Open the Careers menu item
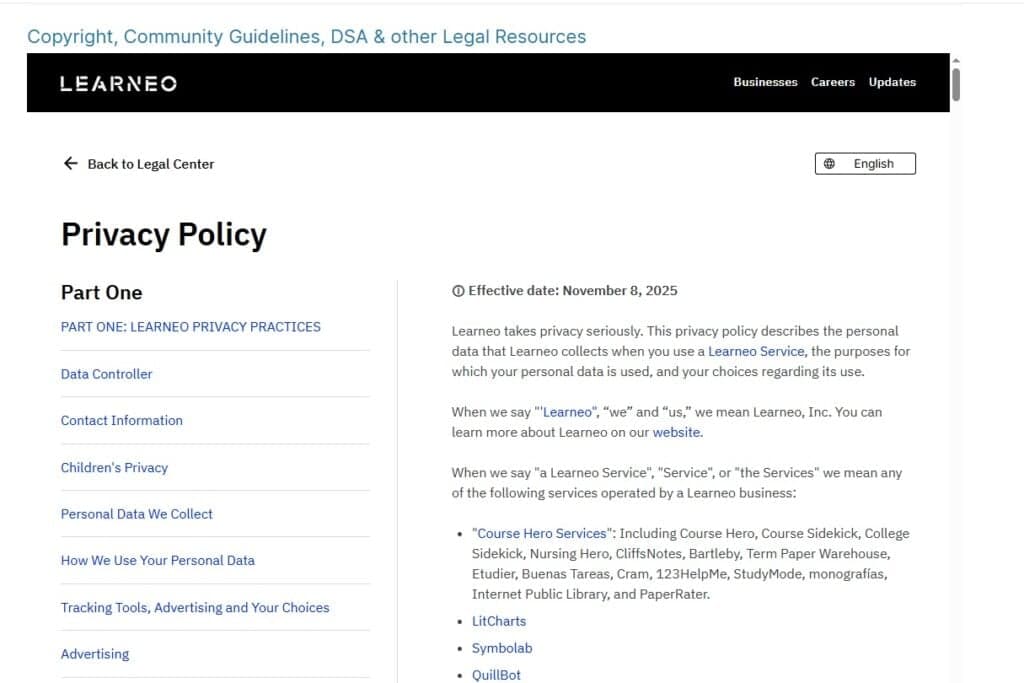 click(x=833, y=82)
